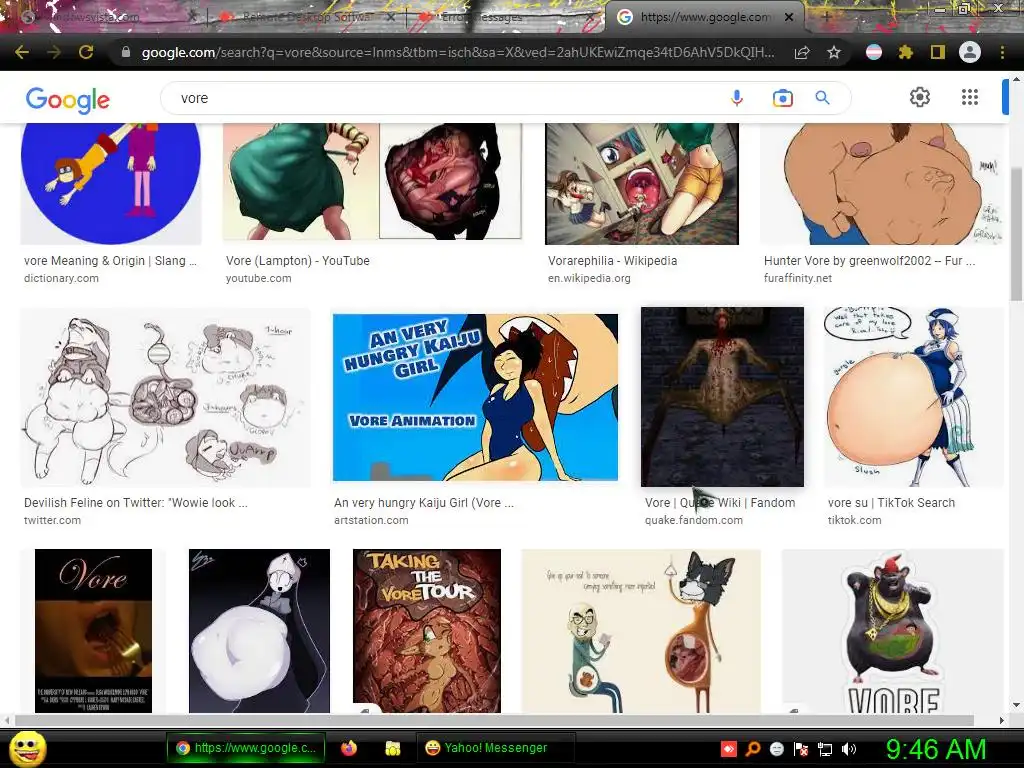Image resolution: width=1024 pixels, height=768 pixels.
Task: Click the share page icon in address bar
Action: pos(802,52)
